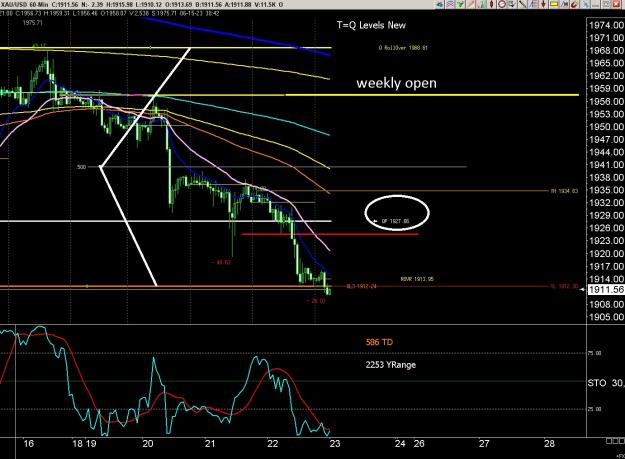Viewport: 625px width, 459px height.
Task: Click the current price tag 1911.56
Action: point(606,290)
